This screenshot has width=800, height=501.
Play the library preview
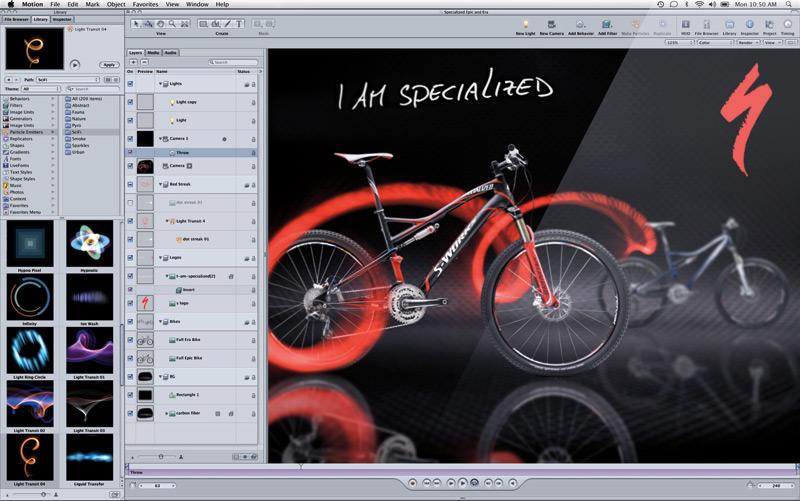(x=75, y=65)
